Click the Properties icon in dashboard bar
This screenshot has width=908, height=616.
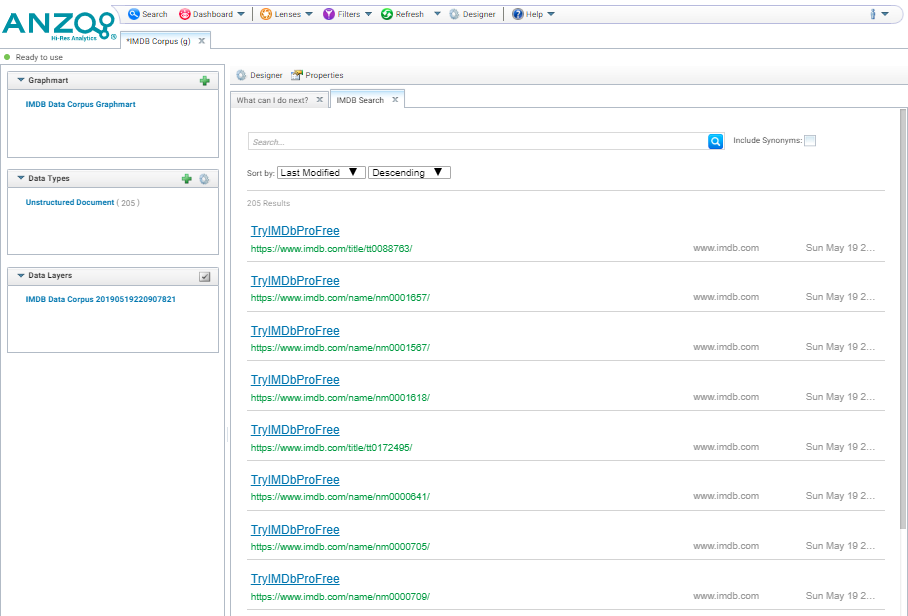click(x=296, y=75)
